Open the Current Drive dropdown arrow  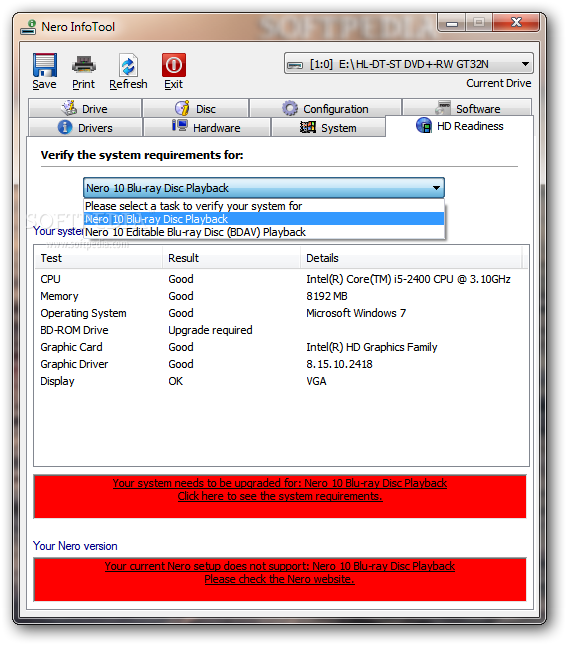(525, 64)
